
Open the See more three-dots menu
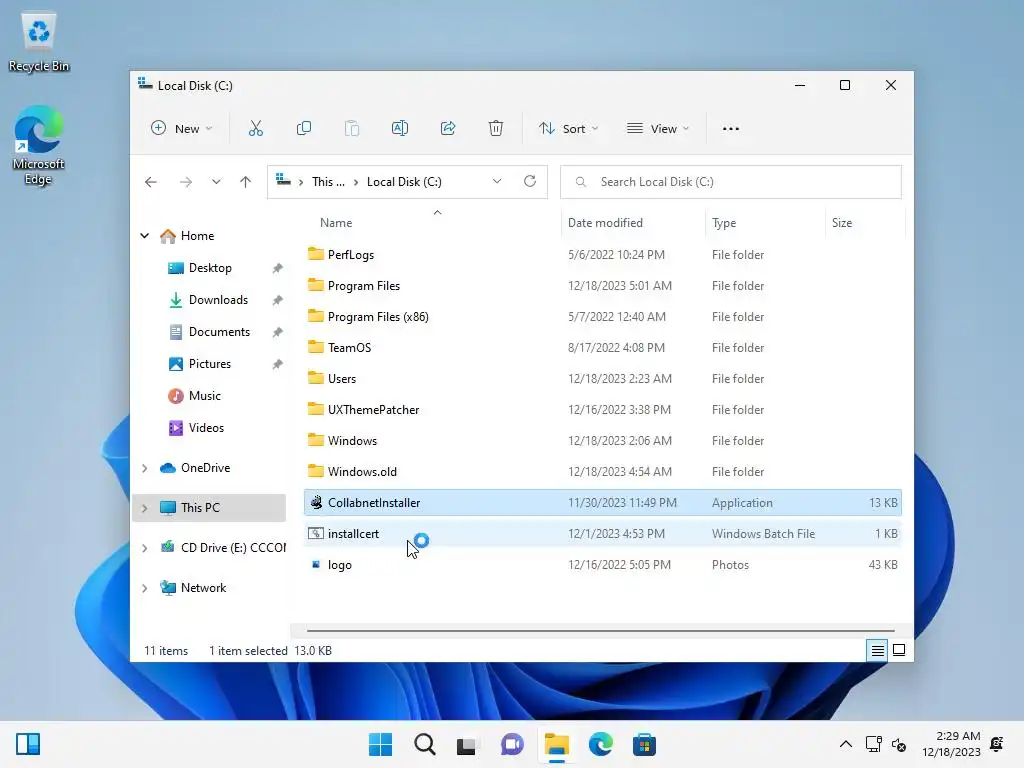click(731, 129)
